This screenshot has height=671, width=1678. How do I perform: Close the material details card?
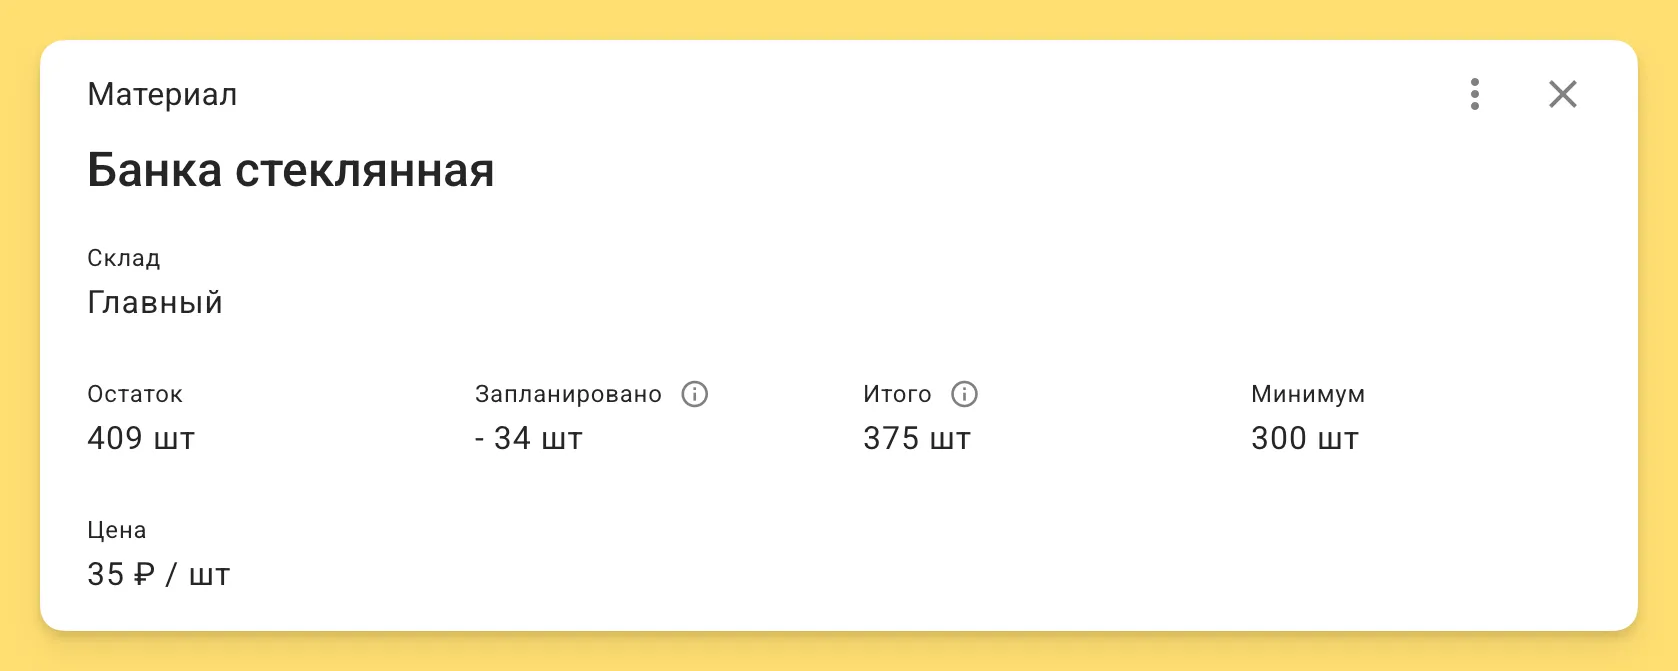coord(1562,94)
